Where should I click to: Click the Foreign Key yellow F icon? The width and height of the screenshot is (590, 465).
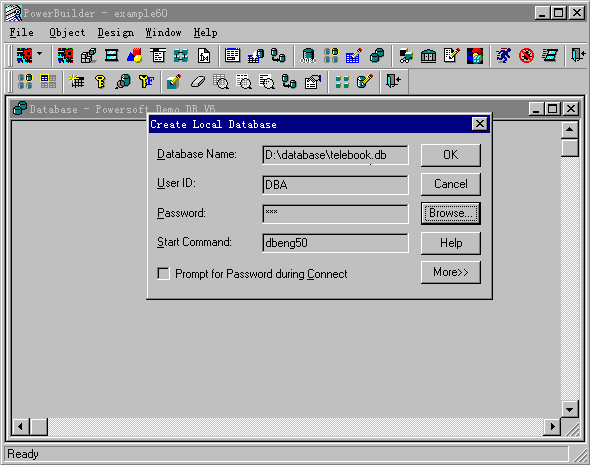(146, 81)
